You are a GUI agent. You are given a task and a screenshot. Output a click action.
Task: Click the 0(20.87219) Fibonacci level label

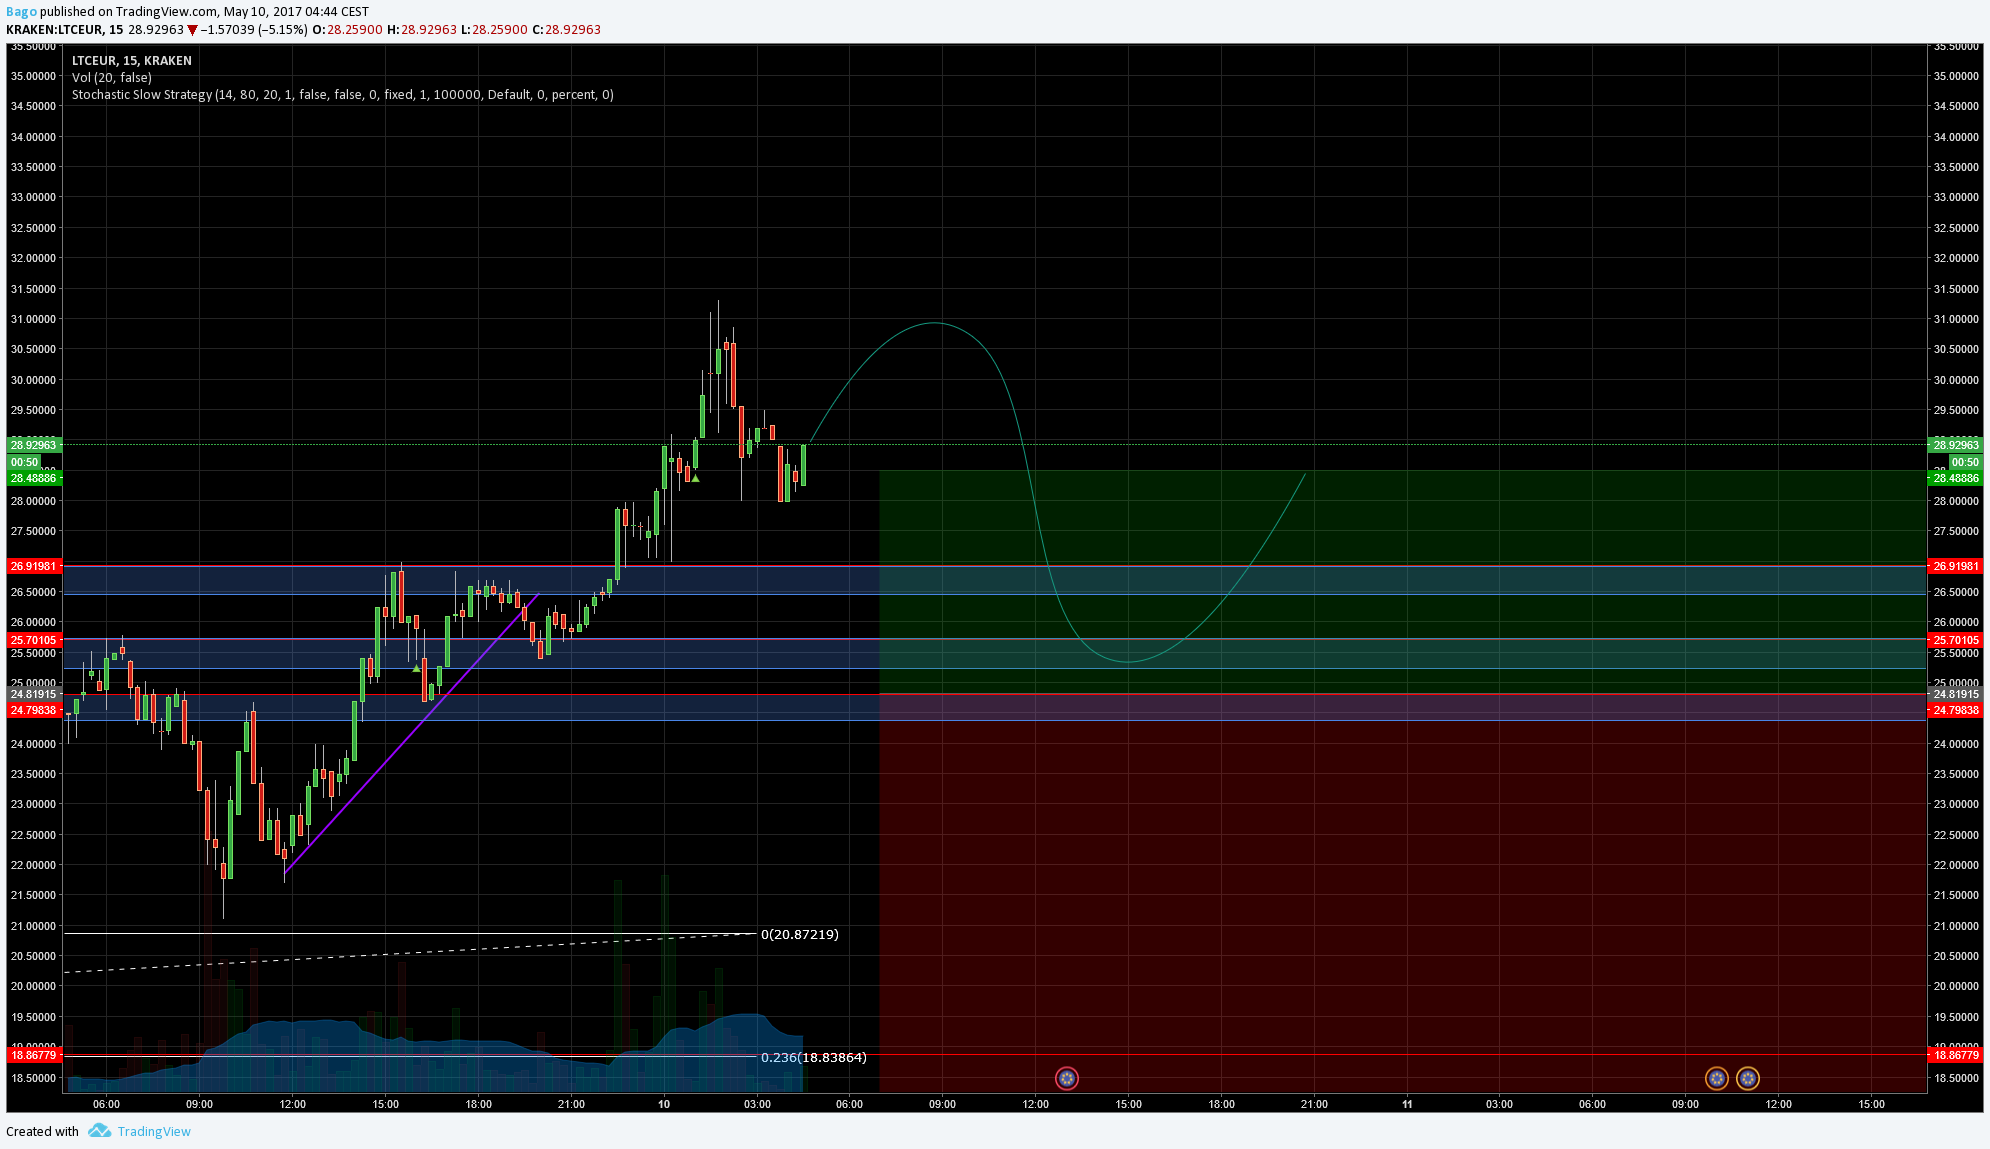tap(800, 934)
